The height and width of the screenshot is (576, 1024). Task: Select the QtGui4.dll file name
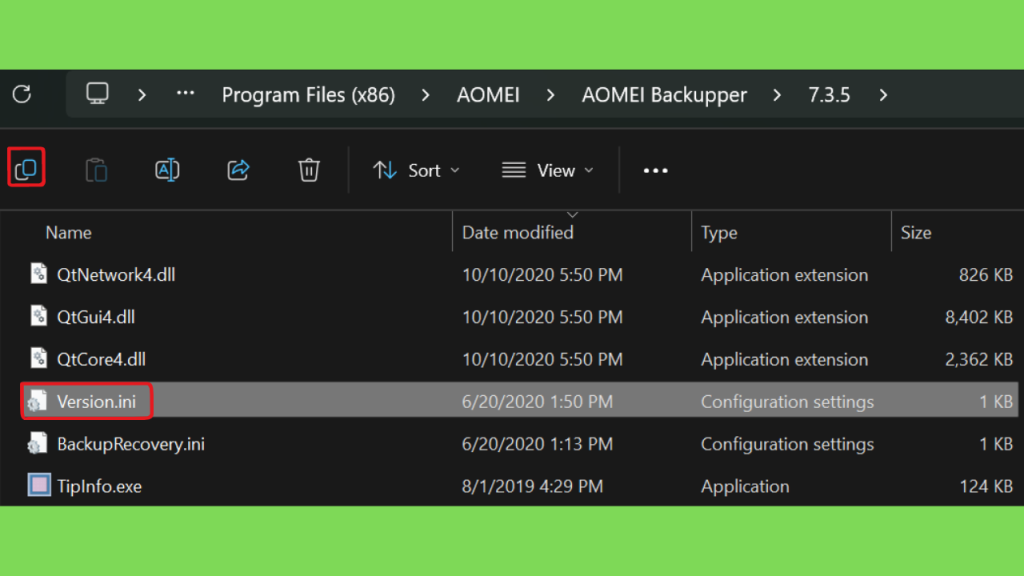click(x=95, y=317)
